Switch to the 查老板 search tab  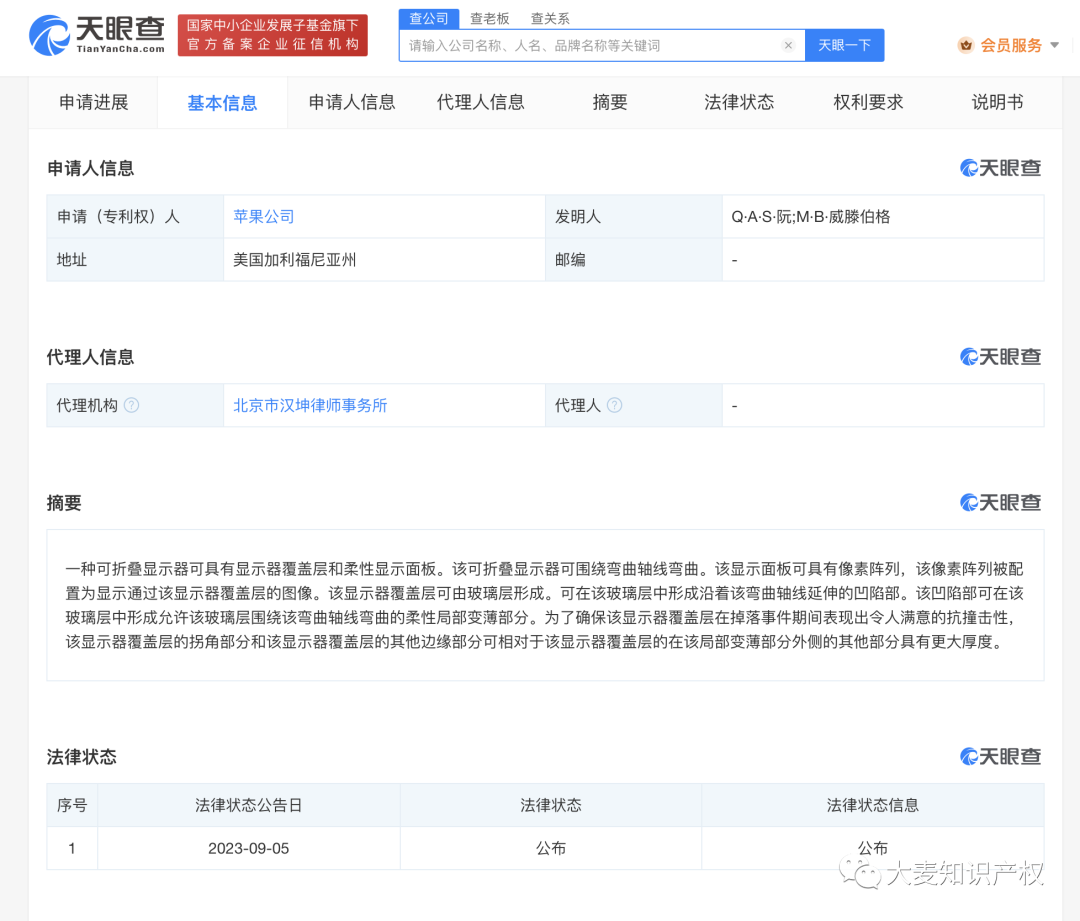click(490, 18)
